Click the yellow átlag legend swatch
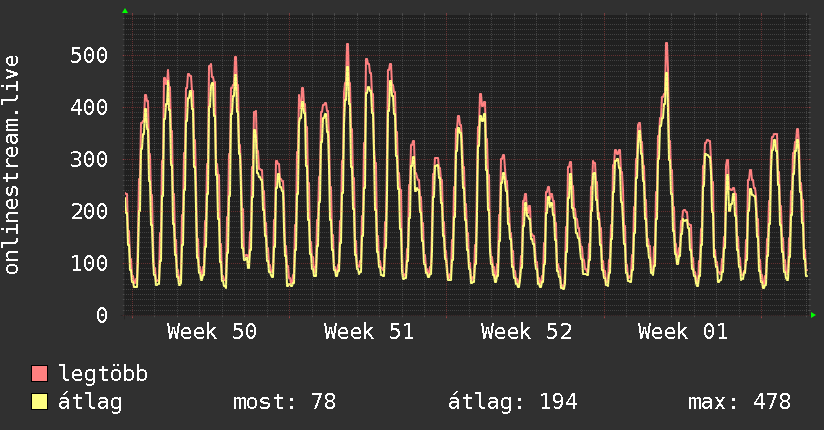Screen dimensions: 824x430 point(39,402)
